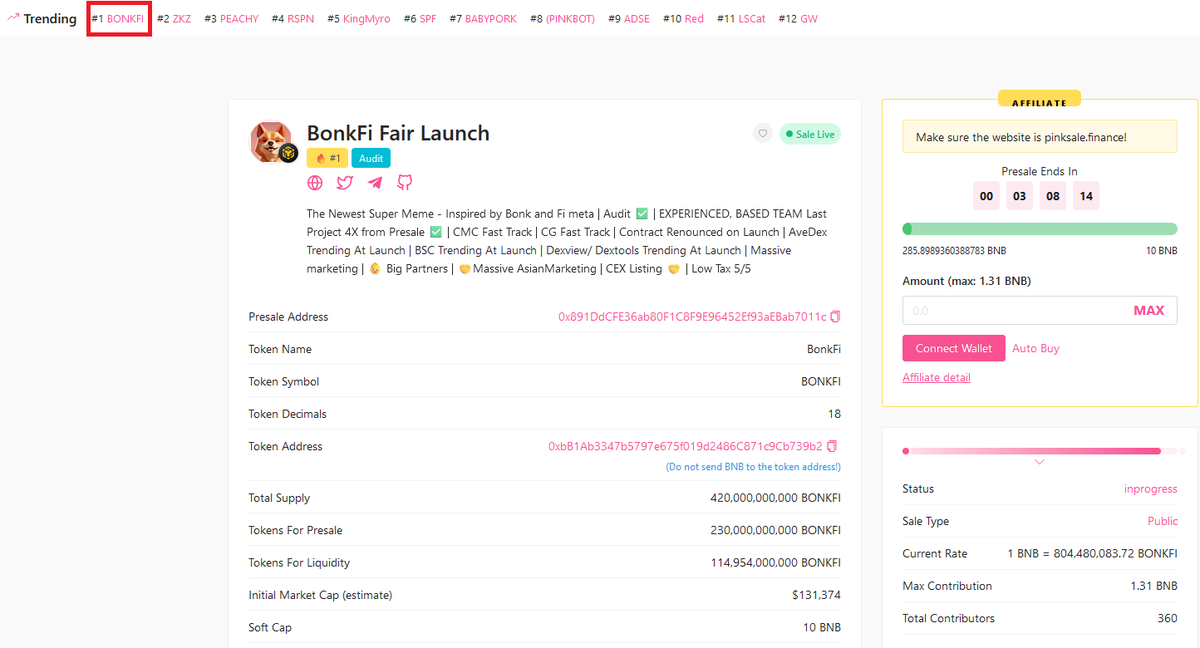Open trending #6 SPF
The width and height of the screenshot is (1200, 648).
[420, 19]
